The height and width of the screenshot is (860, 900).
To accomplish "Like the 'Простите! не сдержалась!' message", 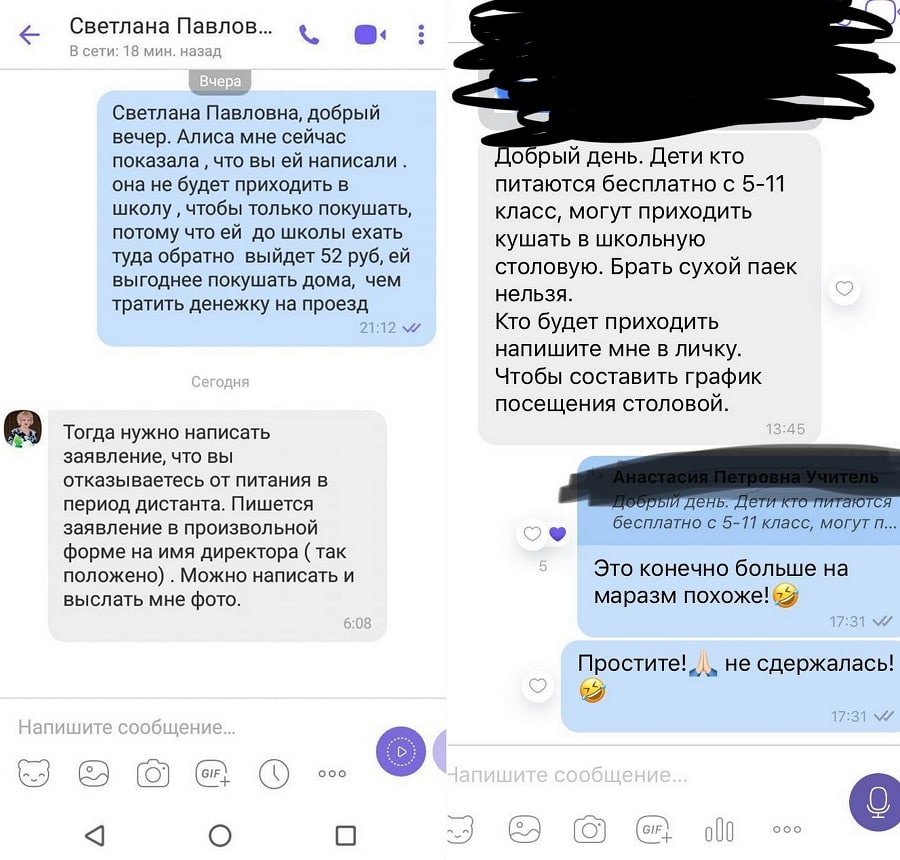I will point(537,685).
